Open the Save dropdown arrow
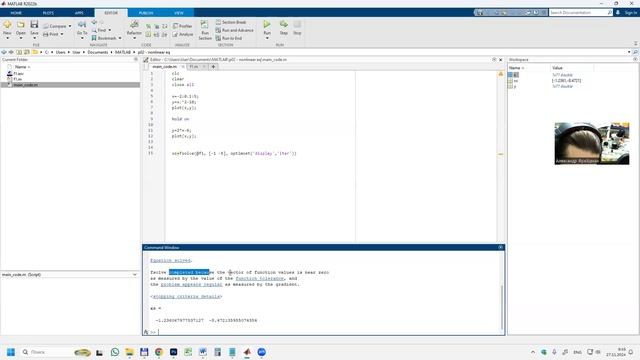 click(x=34, y=38)
